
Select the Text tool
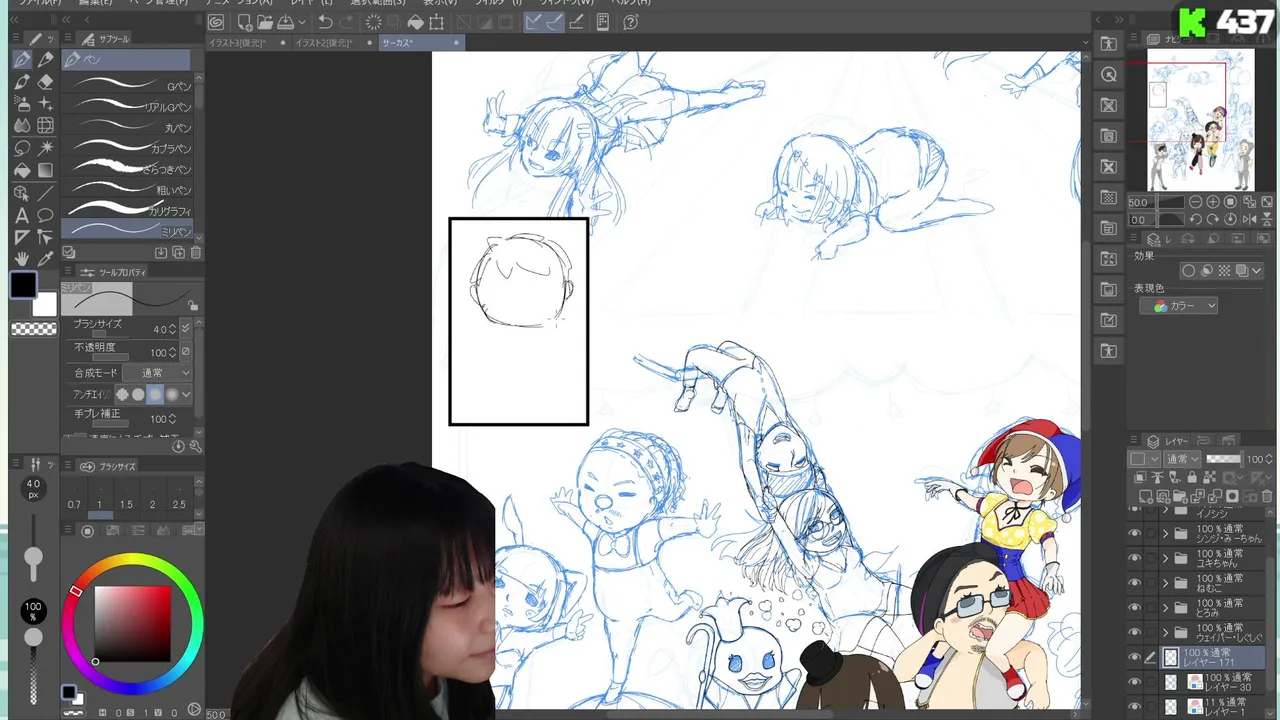[22, 215]
